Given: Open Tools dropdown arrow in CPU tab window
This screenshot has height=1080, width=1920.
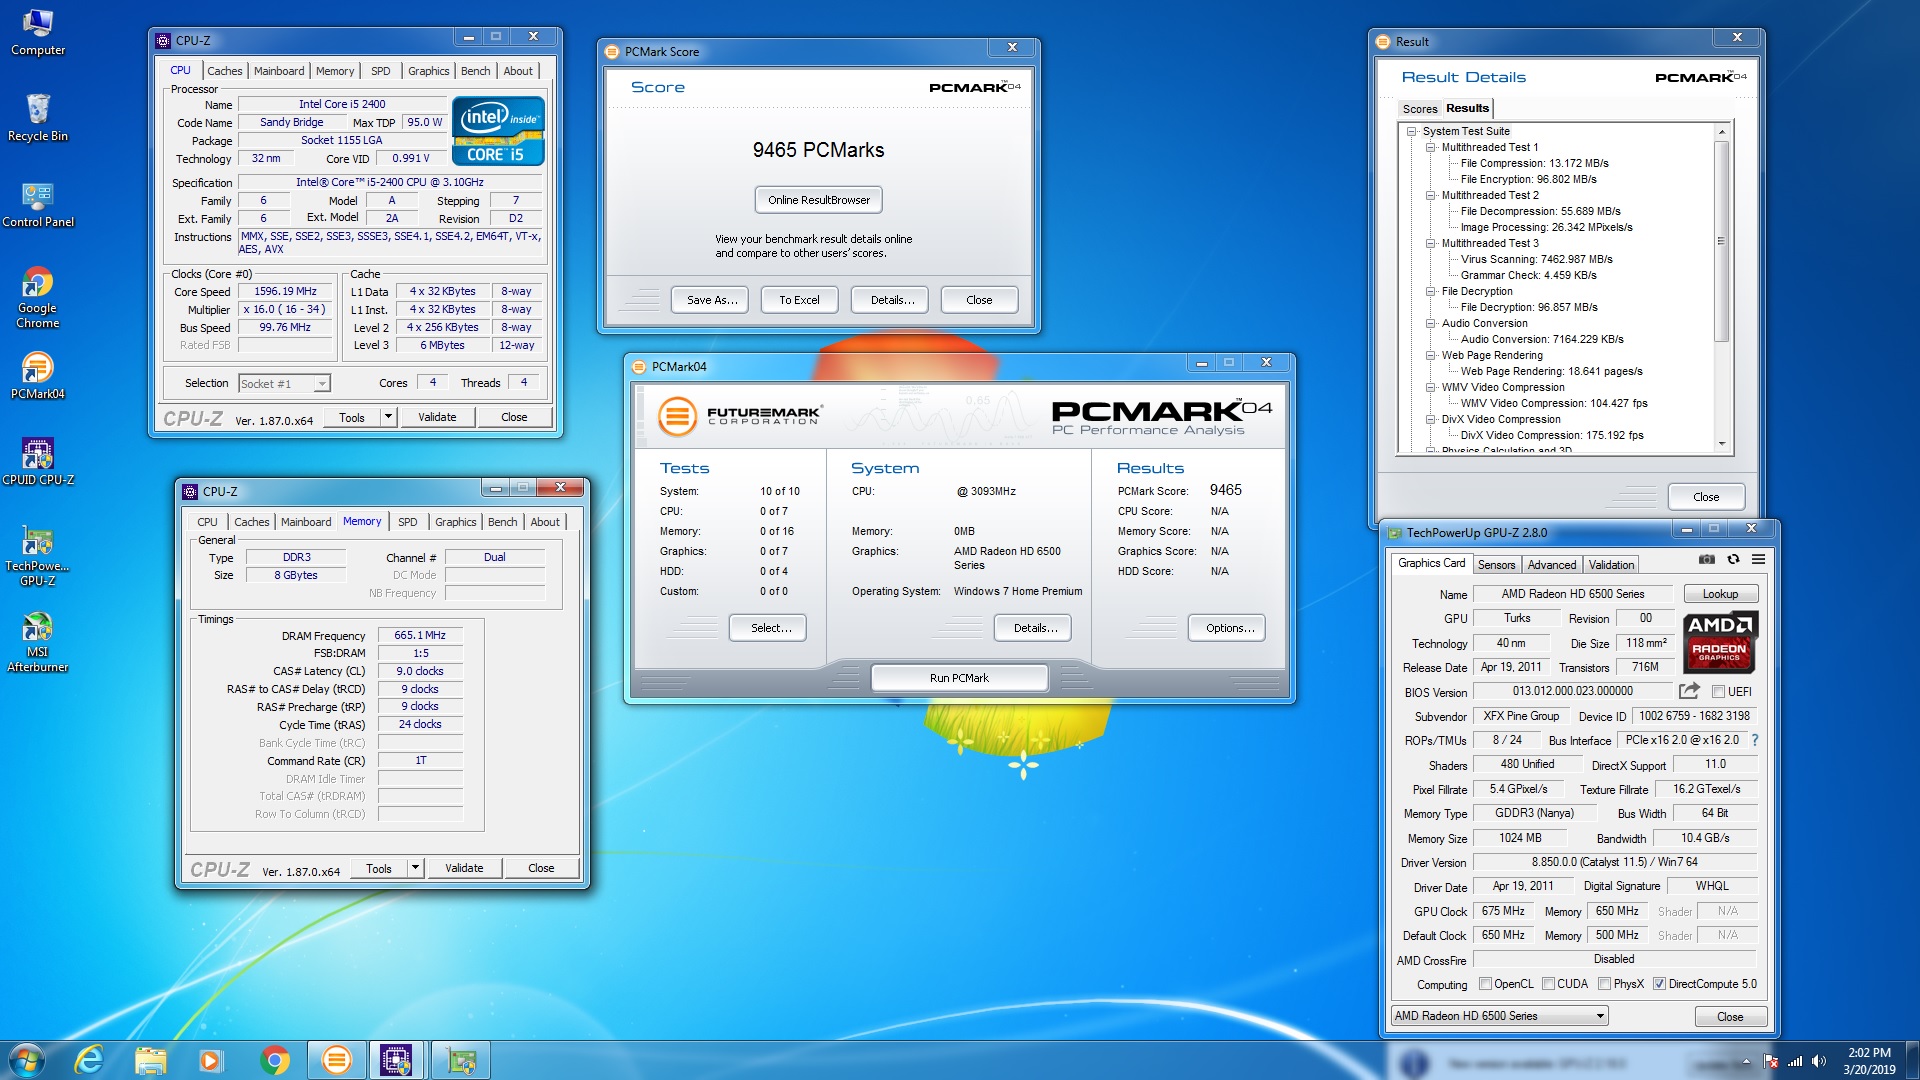Looking at the screenshot, I should tap(388, 417).
